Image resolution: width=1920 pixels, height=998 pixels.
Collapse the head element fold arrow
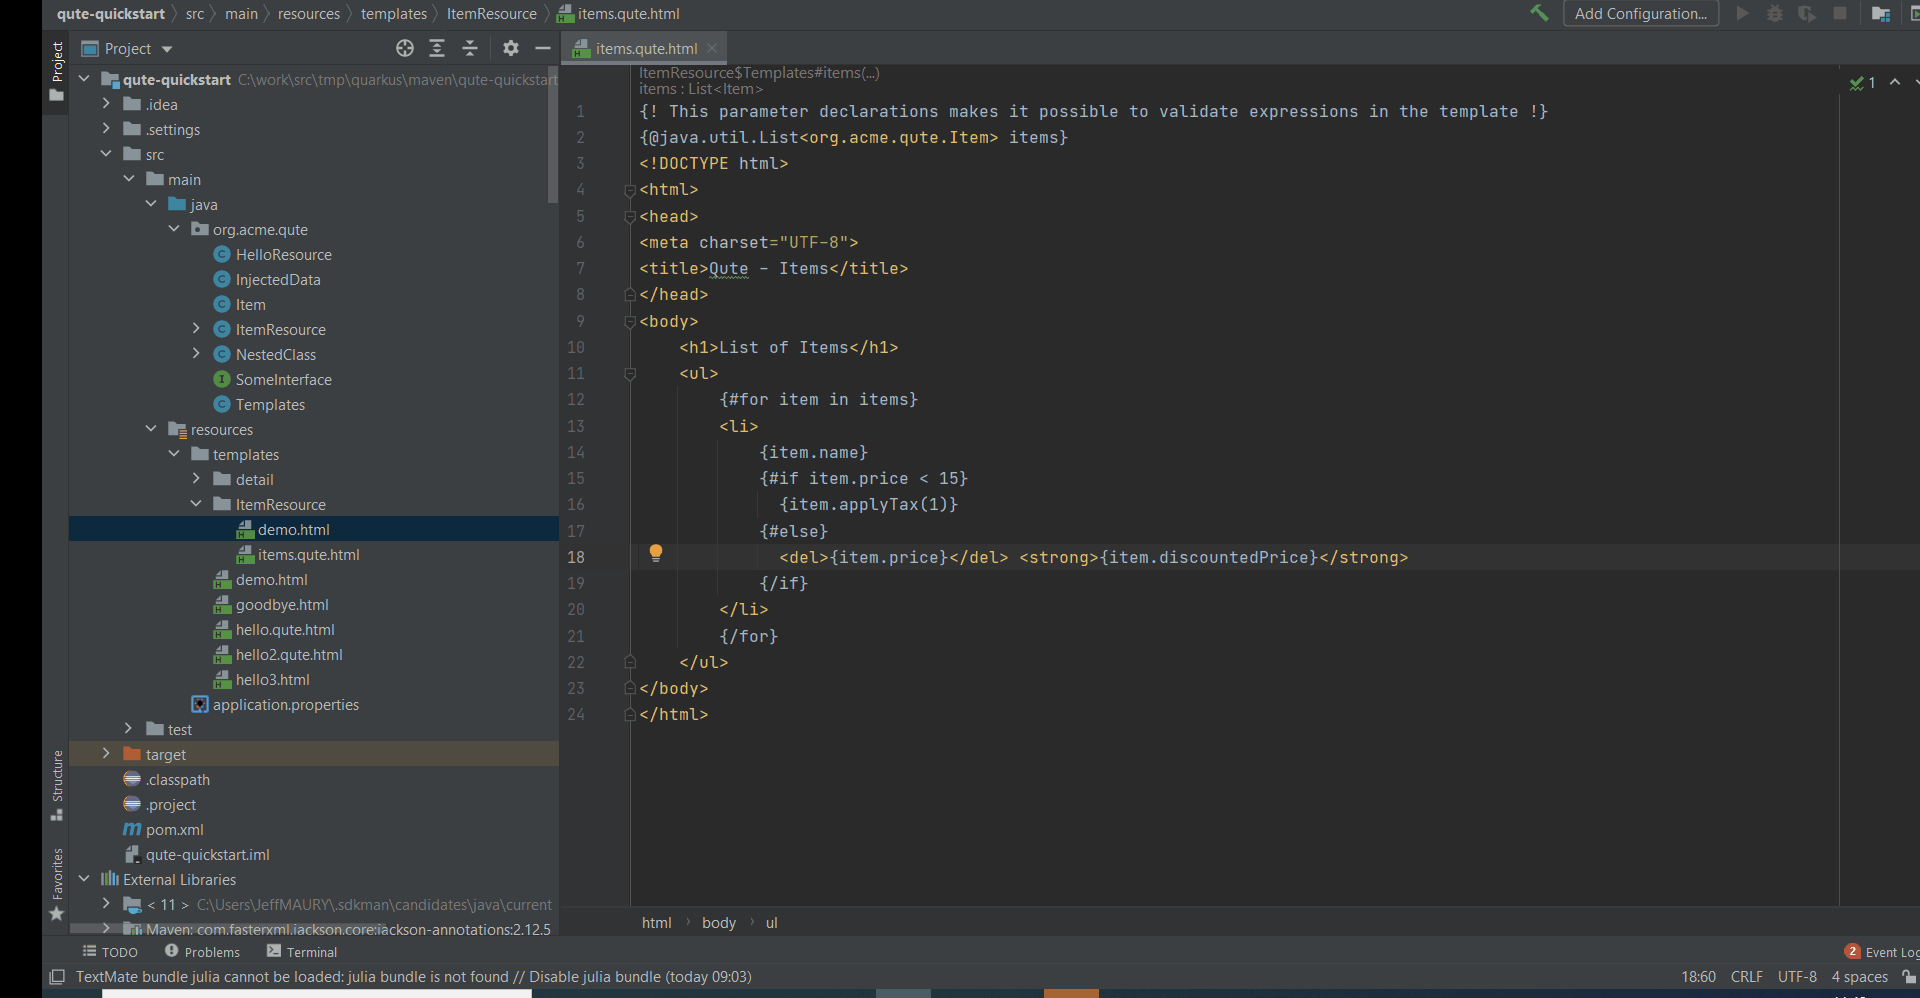[x=628, y=216]
